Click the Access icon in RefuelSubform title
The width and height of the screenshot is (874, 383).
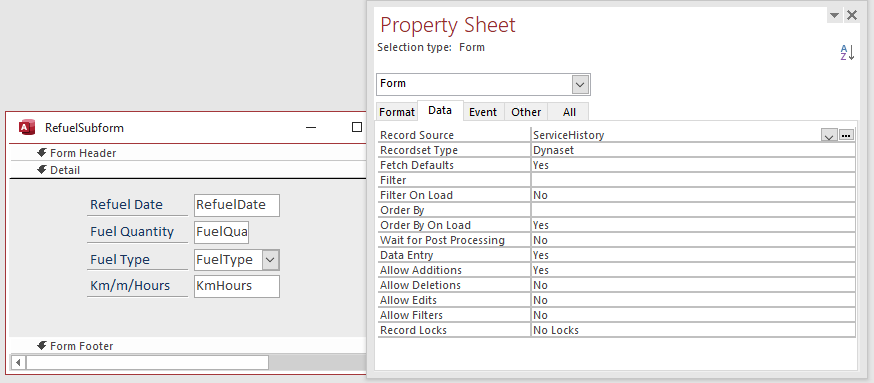27,128
